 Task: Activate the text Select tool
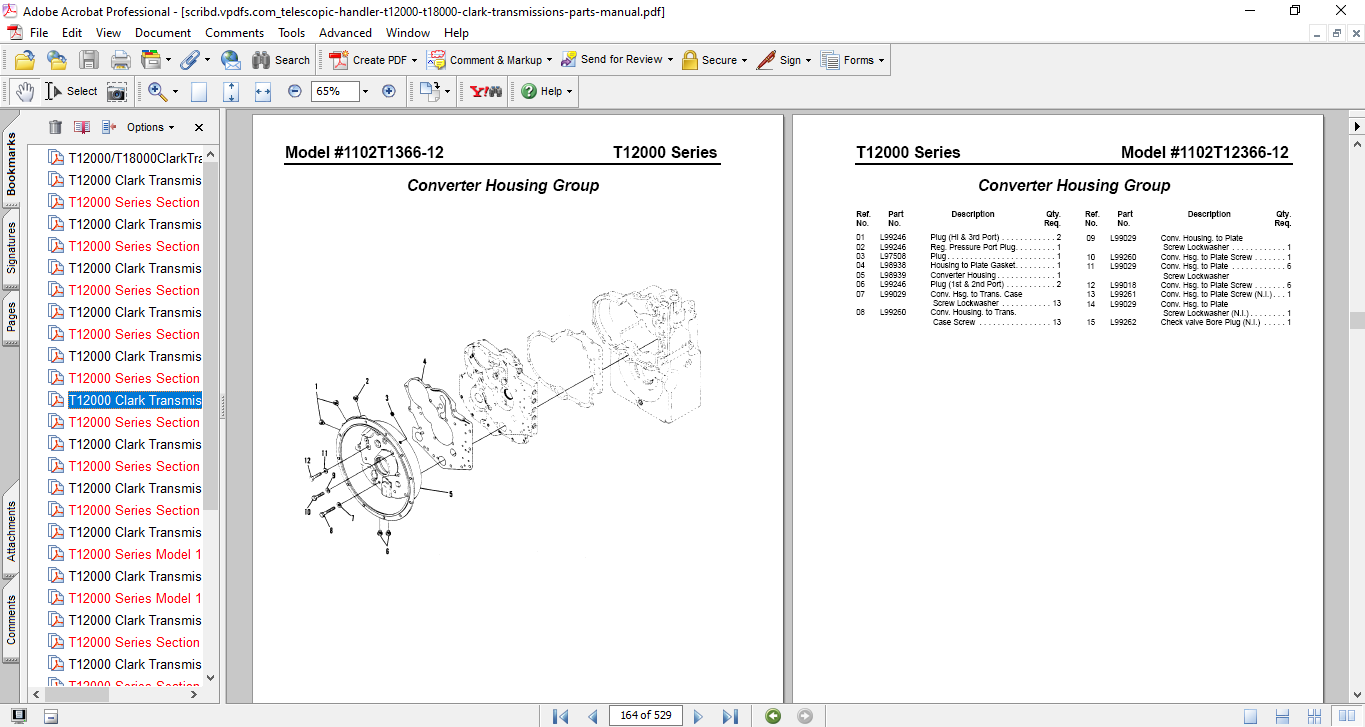click(x=71, y=91)
